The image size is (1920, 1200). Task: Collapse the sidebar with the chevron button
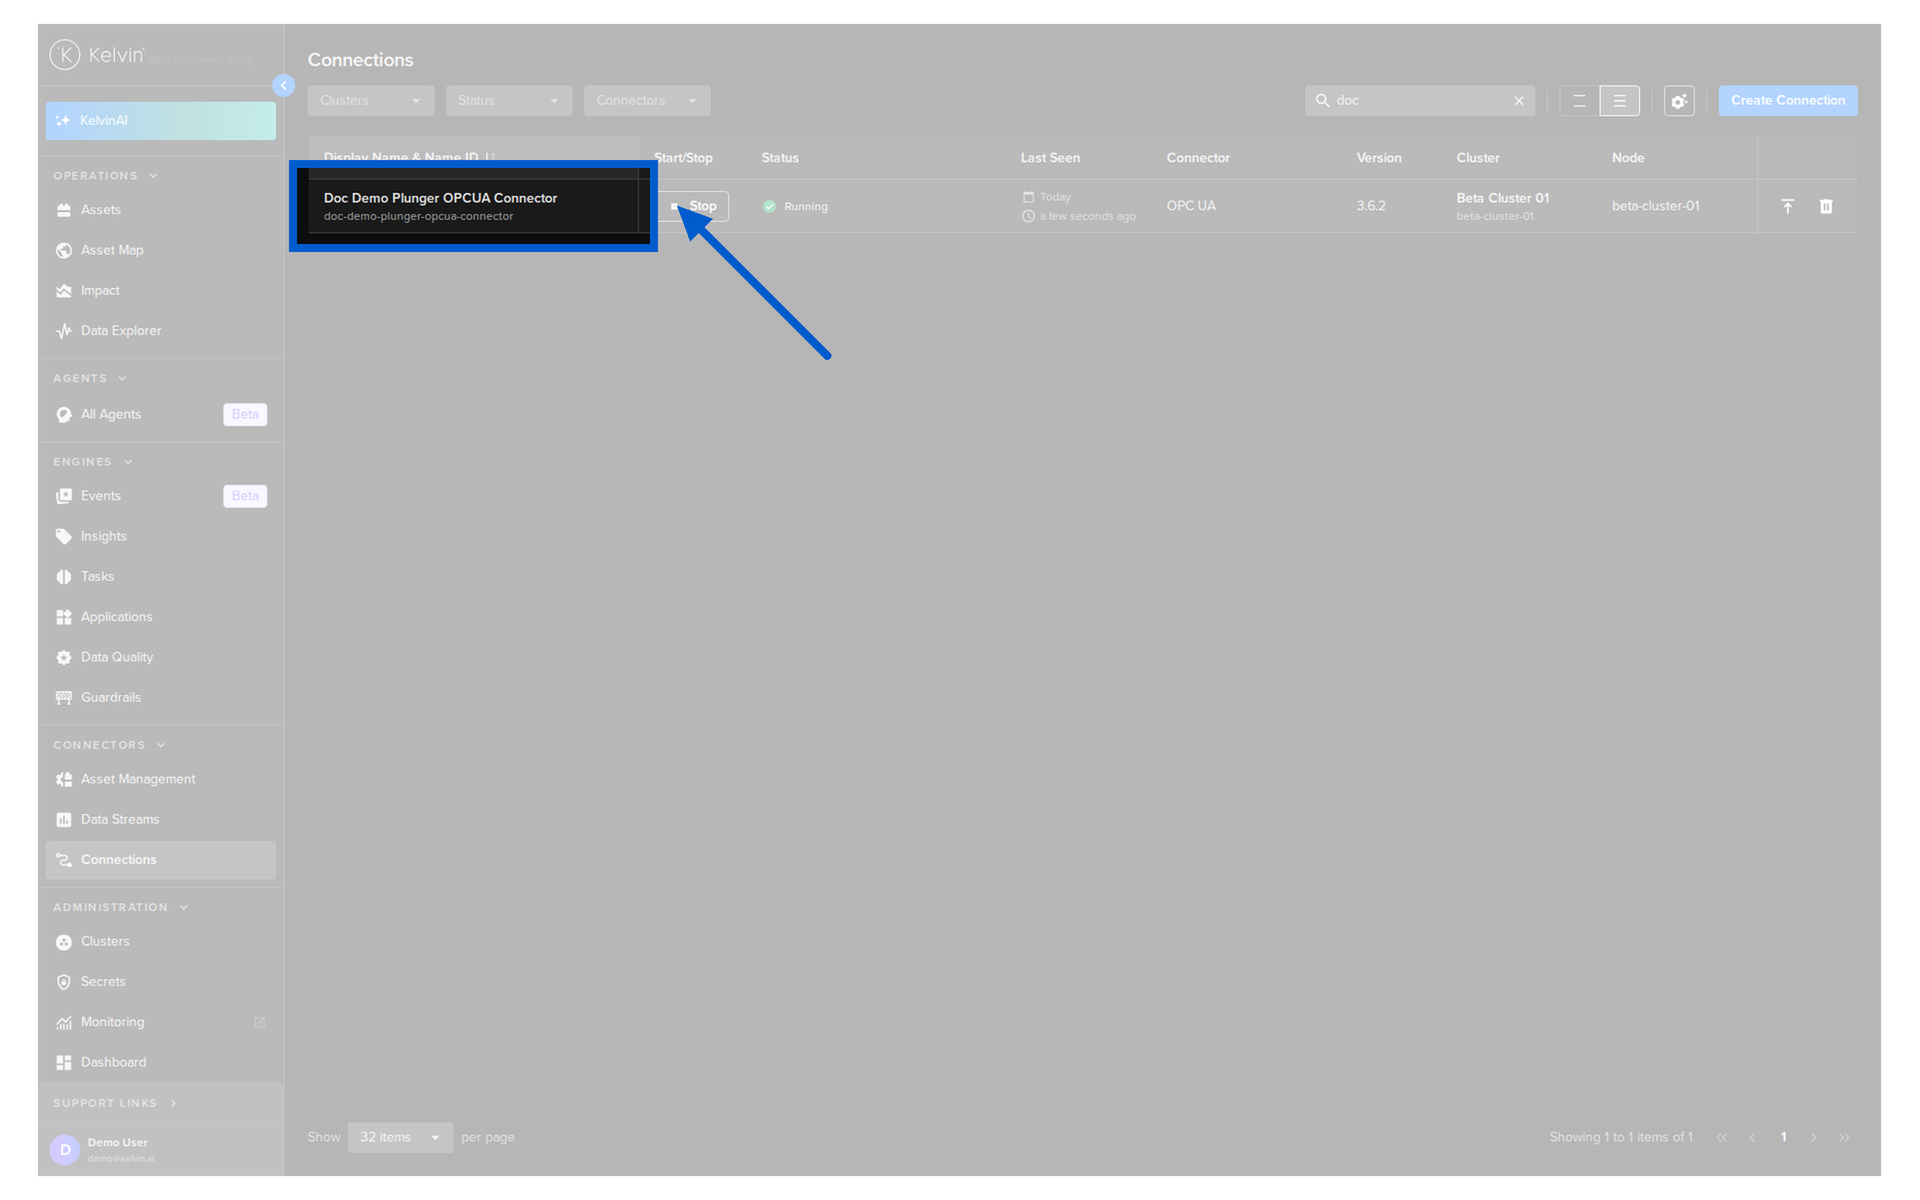coord(284,86)
